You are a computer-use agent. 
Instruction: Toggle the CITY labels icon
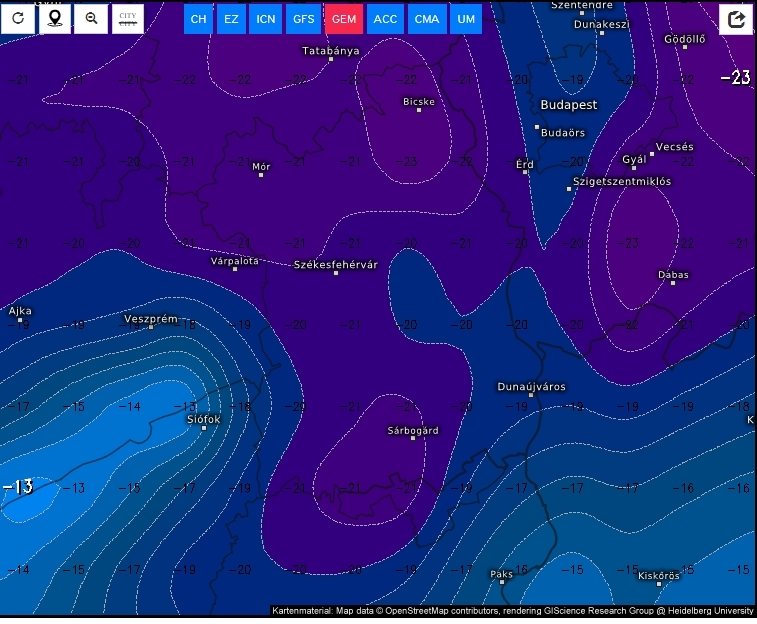pyautogui.click(x=127, y=18)
